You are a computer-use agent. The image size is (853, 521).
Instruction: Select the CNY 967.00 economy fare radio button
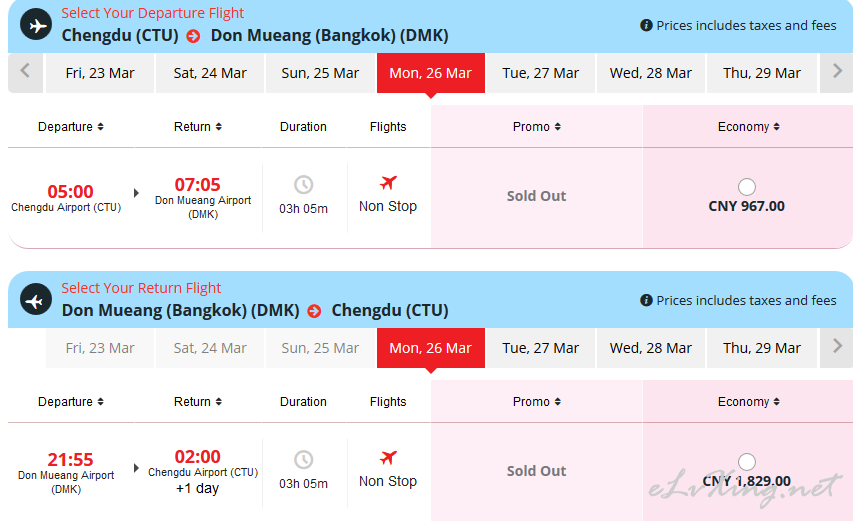[x=747, y=187]
